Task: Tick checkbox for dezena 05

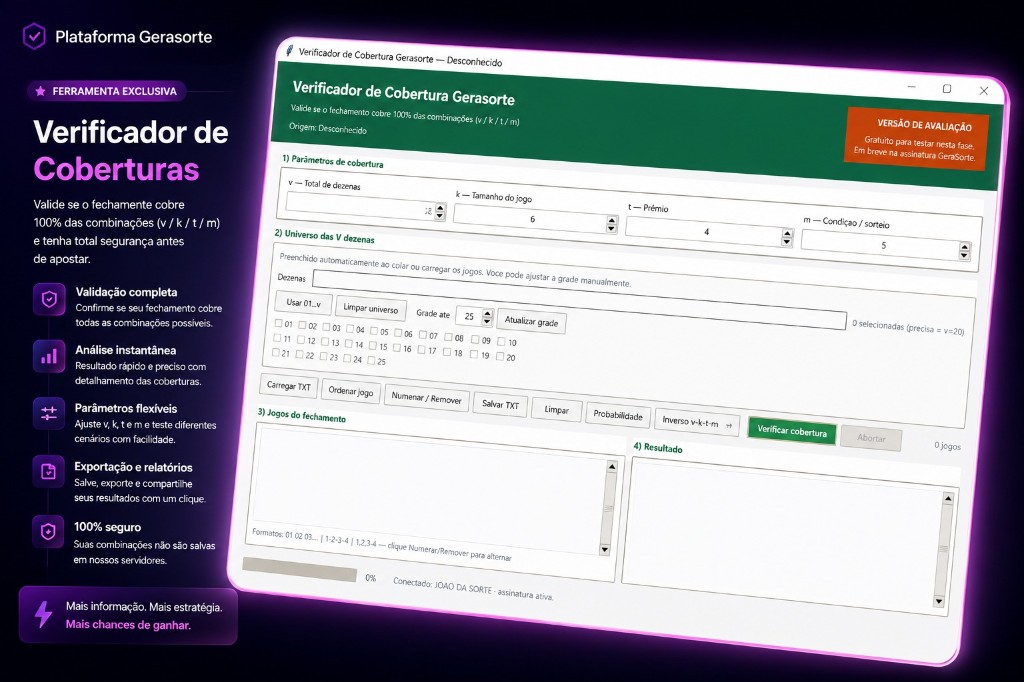Action: 374,331
